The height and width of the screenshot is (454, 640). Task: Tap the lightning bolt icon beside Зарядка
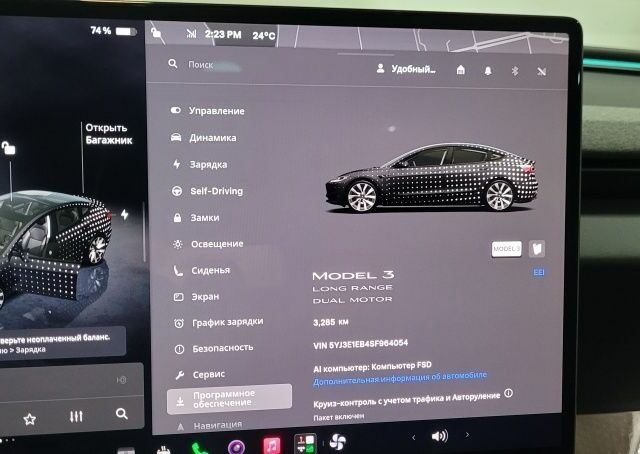point(176,164)
